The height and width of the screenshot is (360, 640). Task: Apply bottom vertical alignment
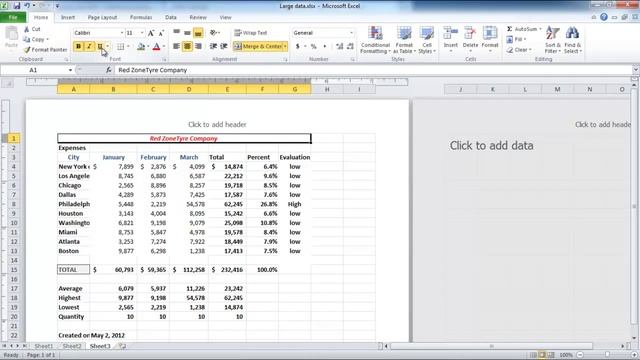point(198,33)
